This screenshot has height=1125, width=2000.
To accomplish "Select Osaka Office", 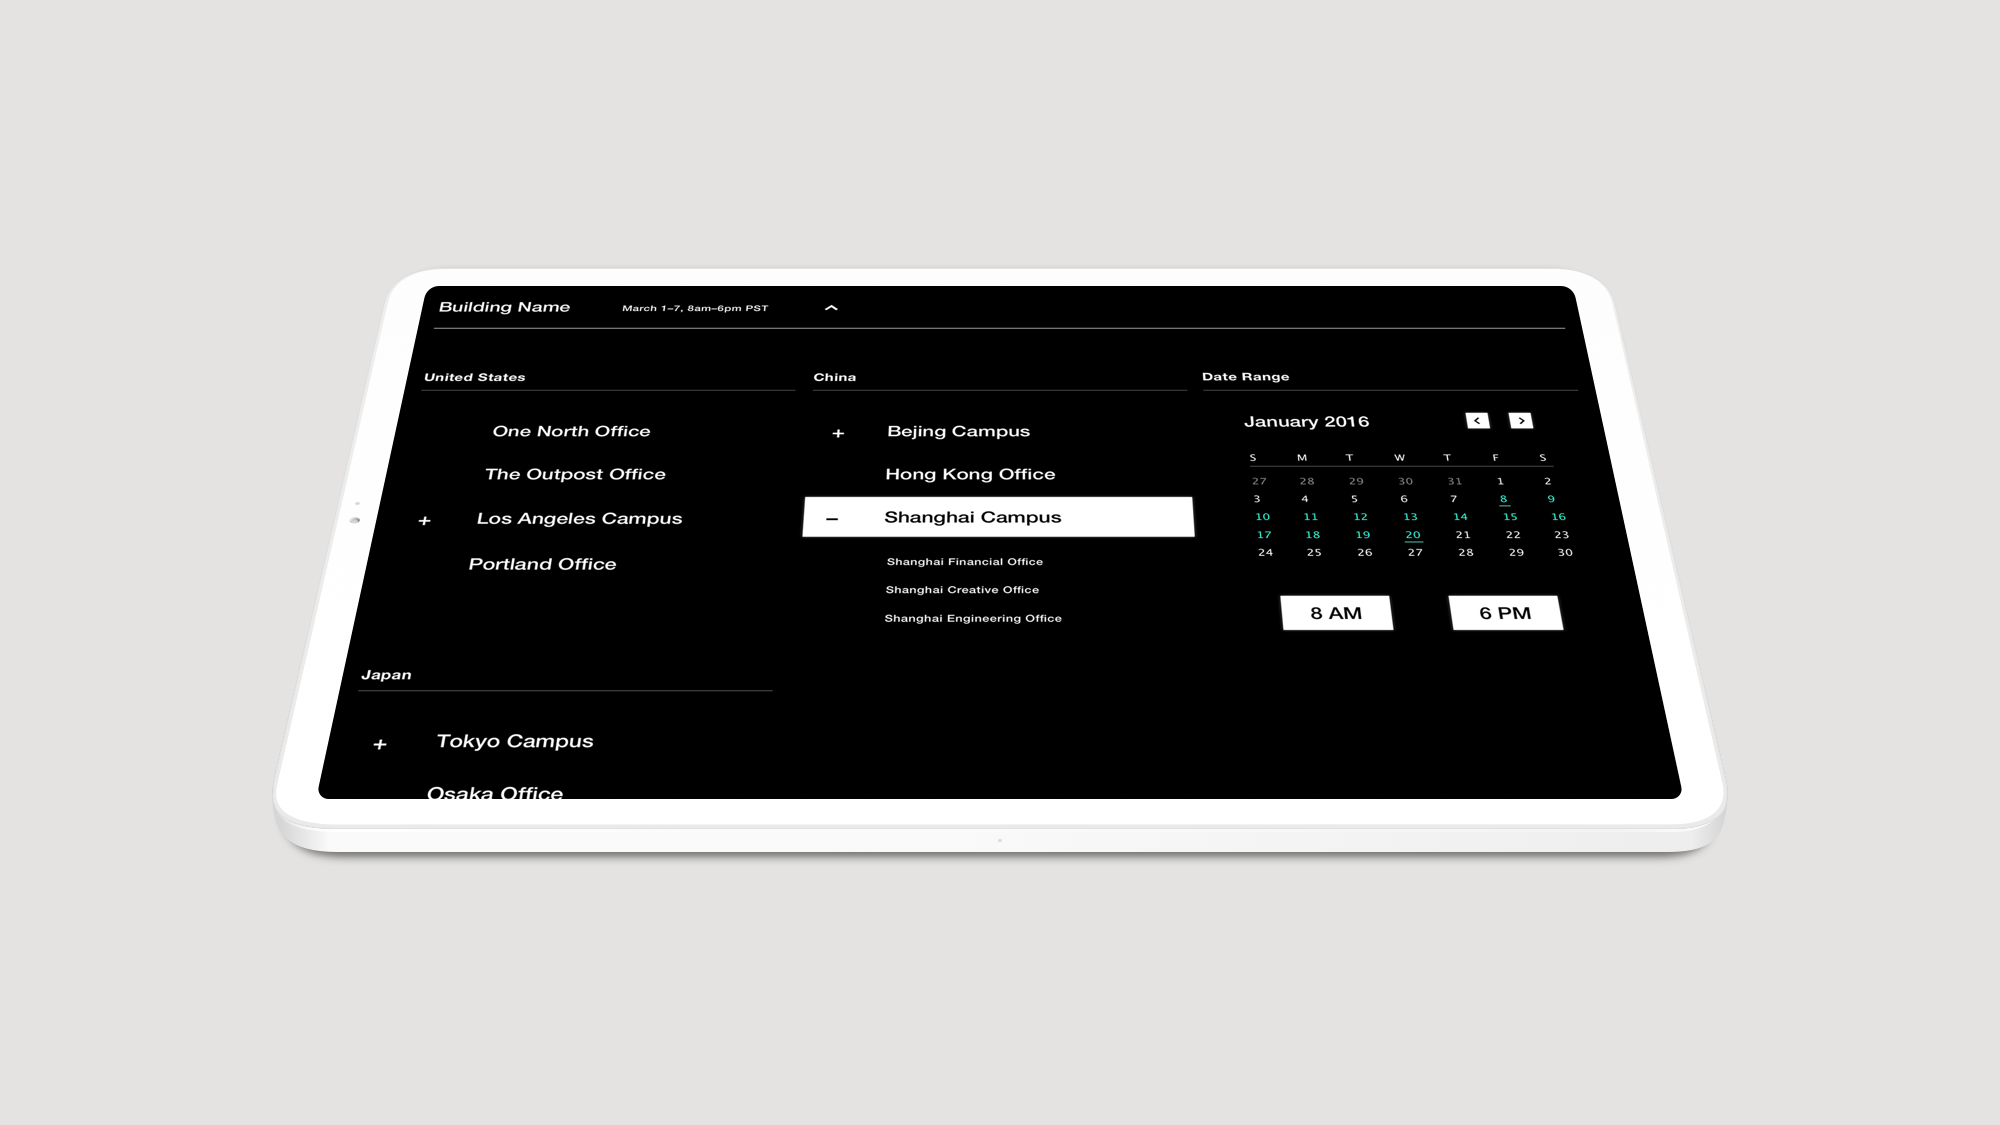I will point(495,791).
